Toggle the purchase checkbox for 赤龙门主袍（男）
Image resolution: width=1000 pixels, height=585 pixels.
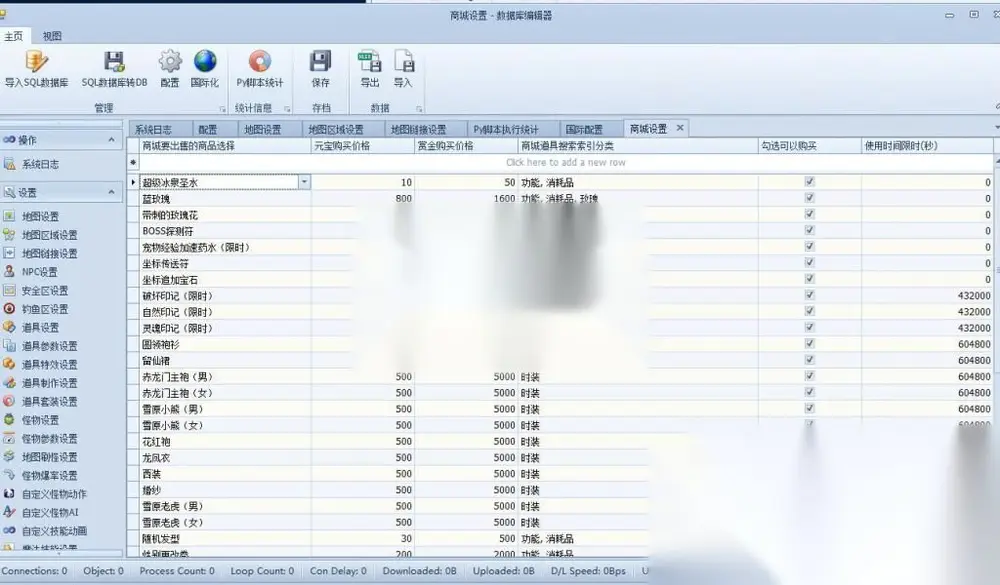click(809, 376)
